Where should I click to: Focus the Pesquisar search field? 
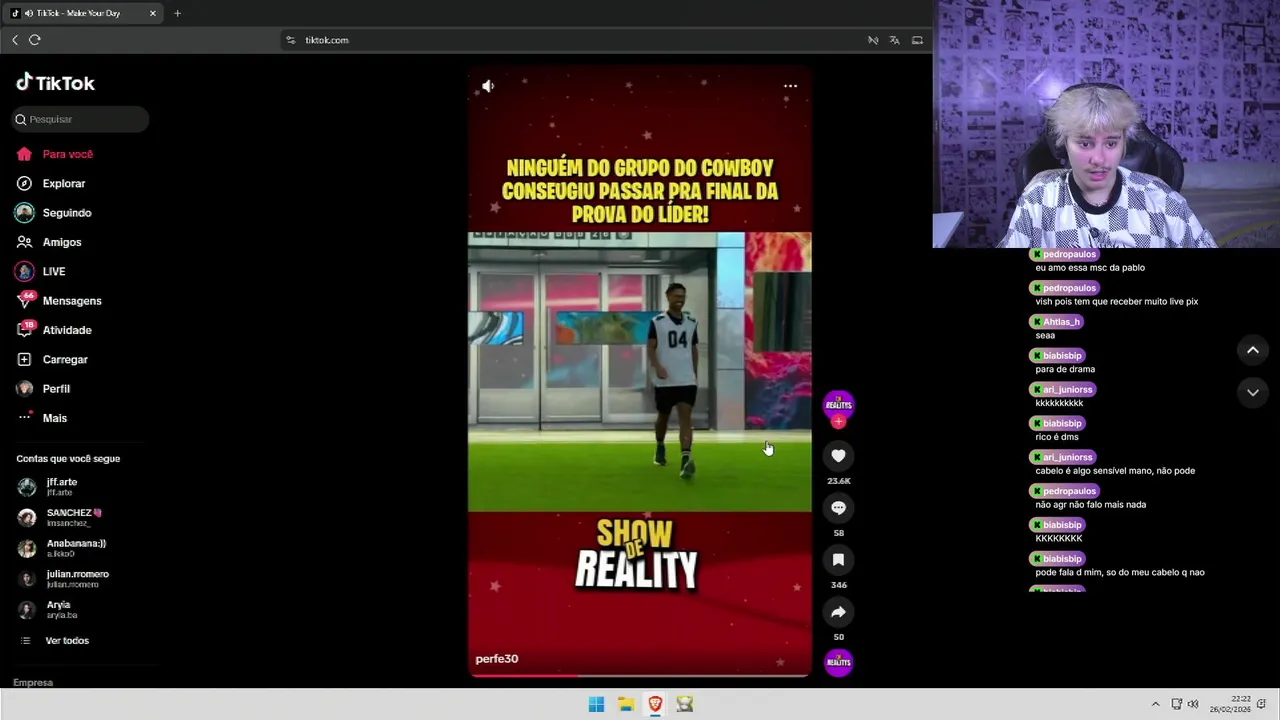pyautogui.click(x=80, y=119)
